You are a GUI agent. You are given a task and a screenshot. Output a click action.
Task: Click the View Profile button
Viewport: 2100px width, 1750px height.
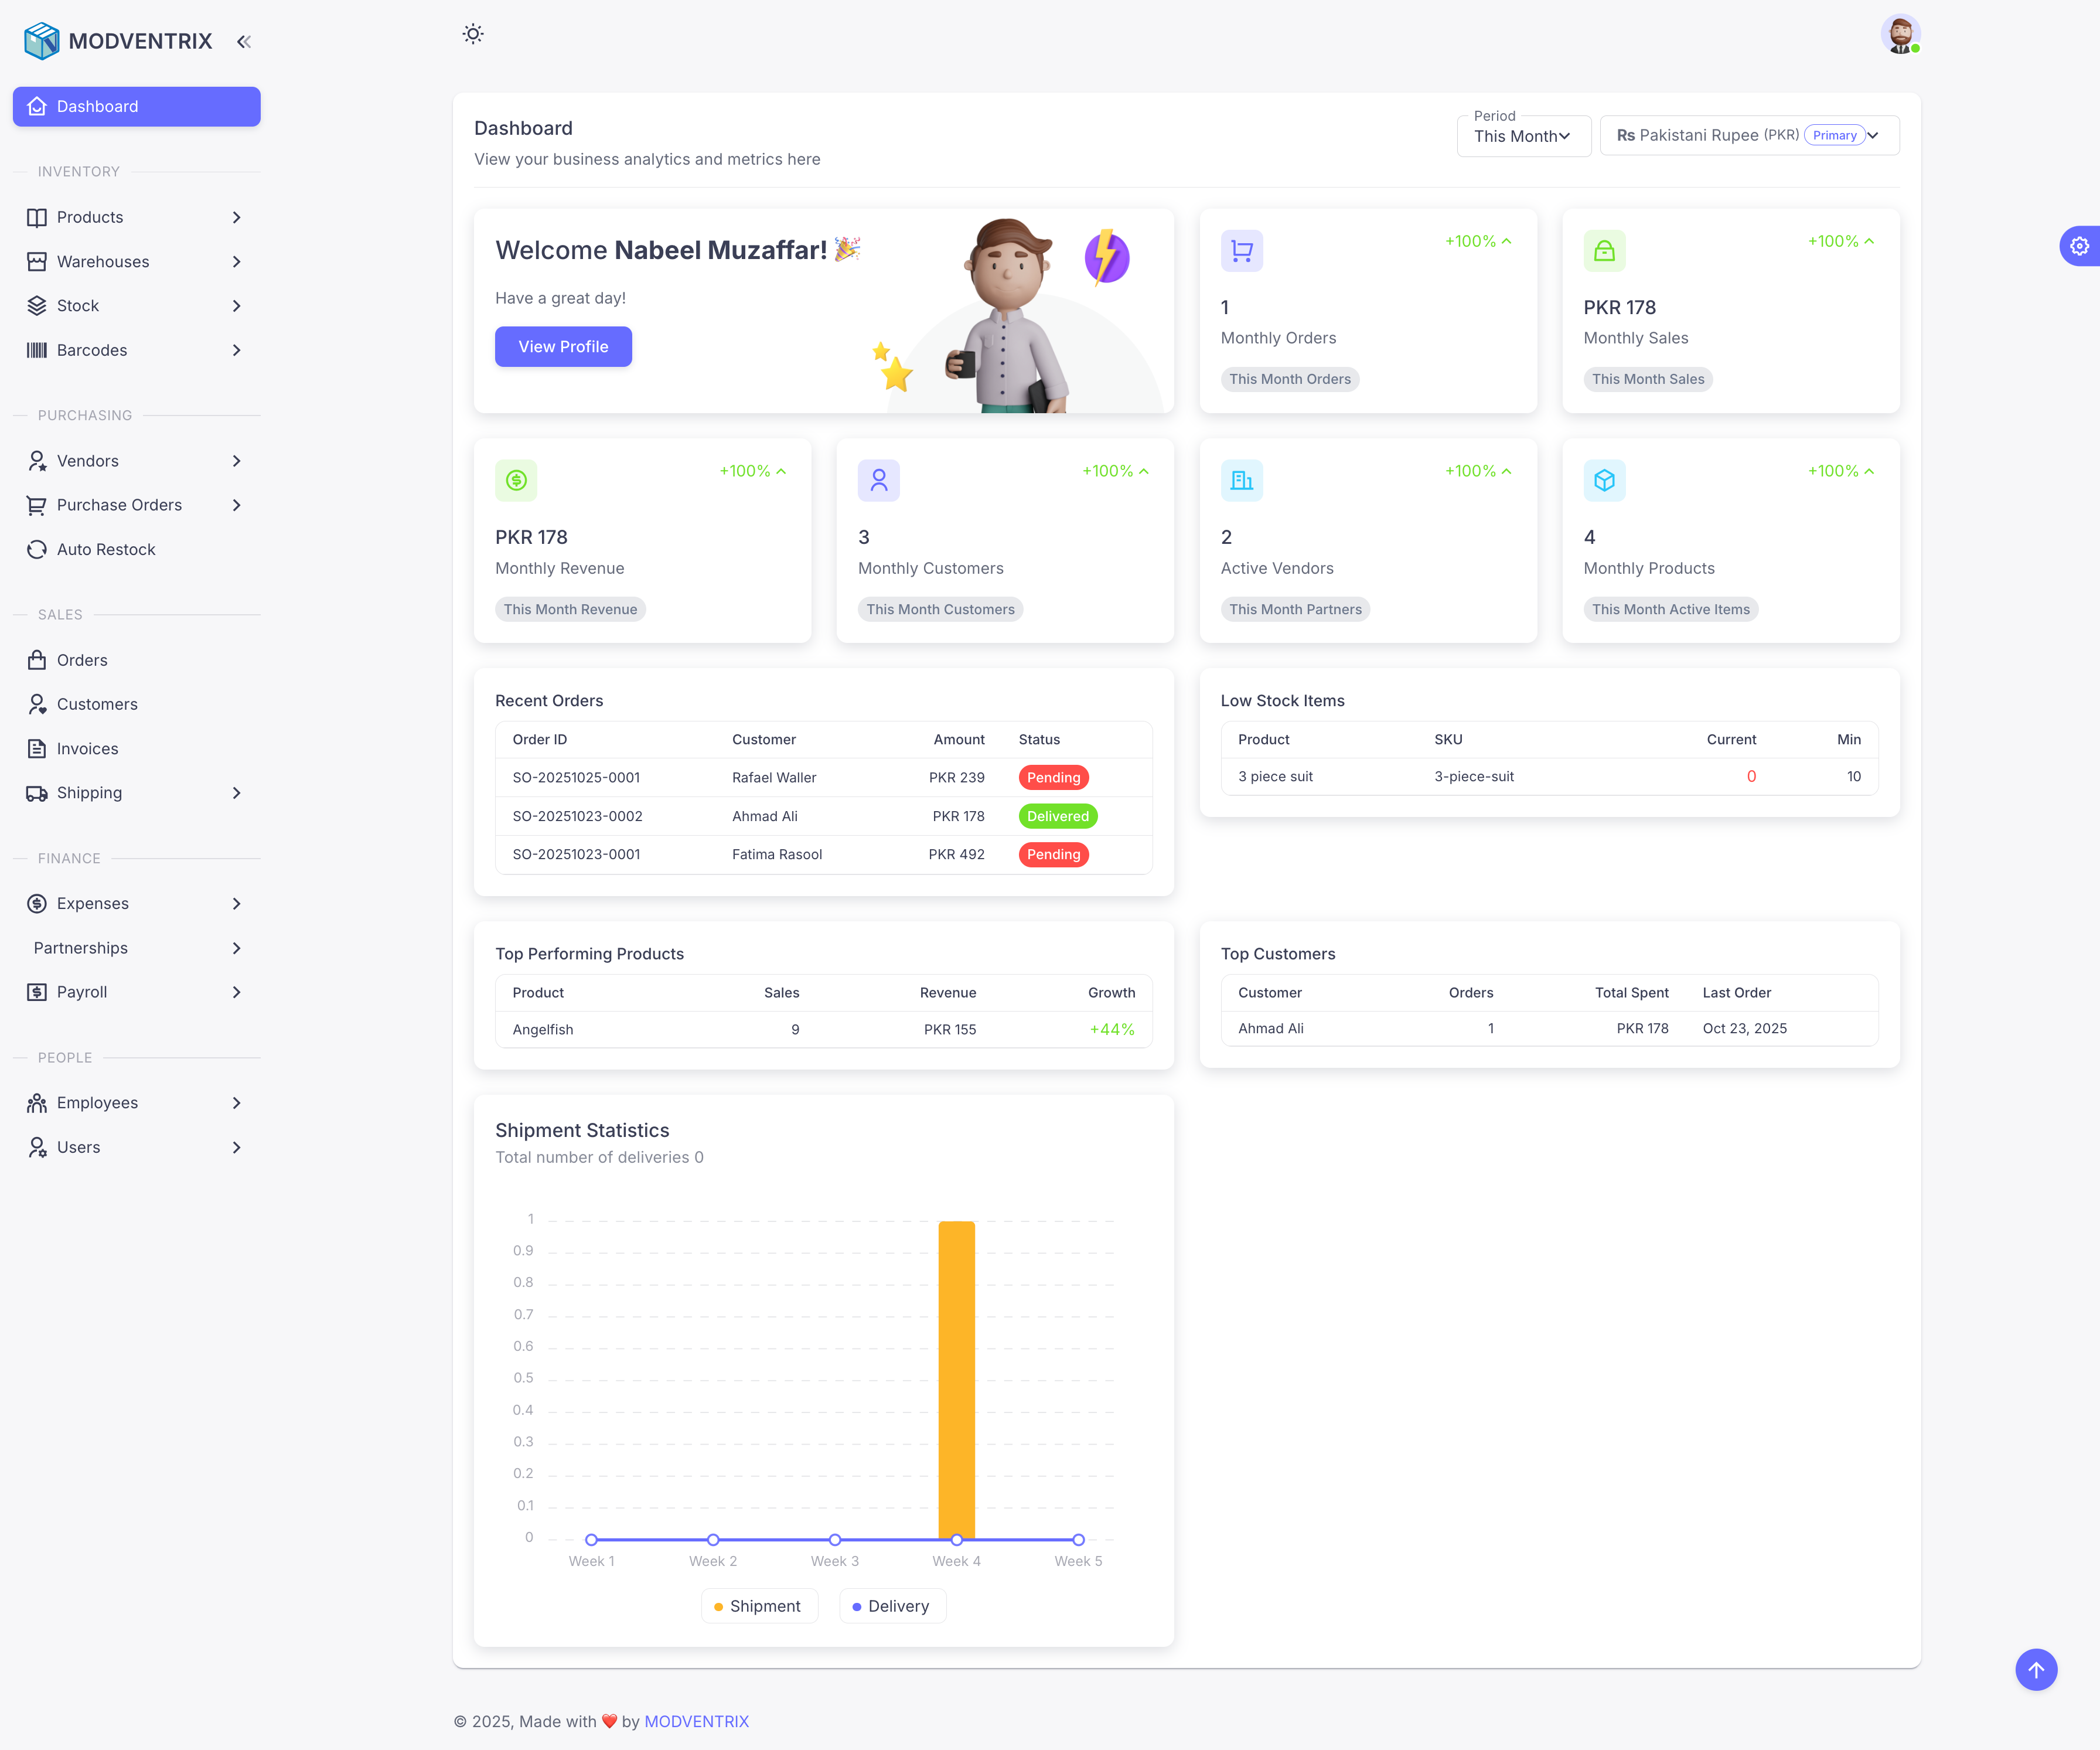click(563, 346)
